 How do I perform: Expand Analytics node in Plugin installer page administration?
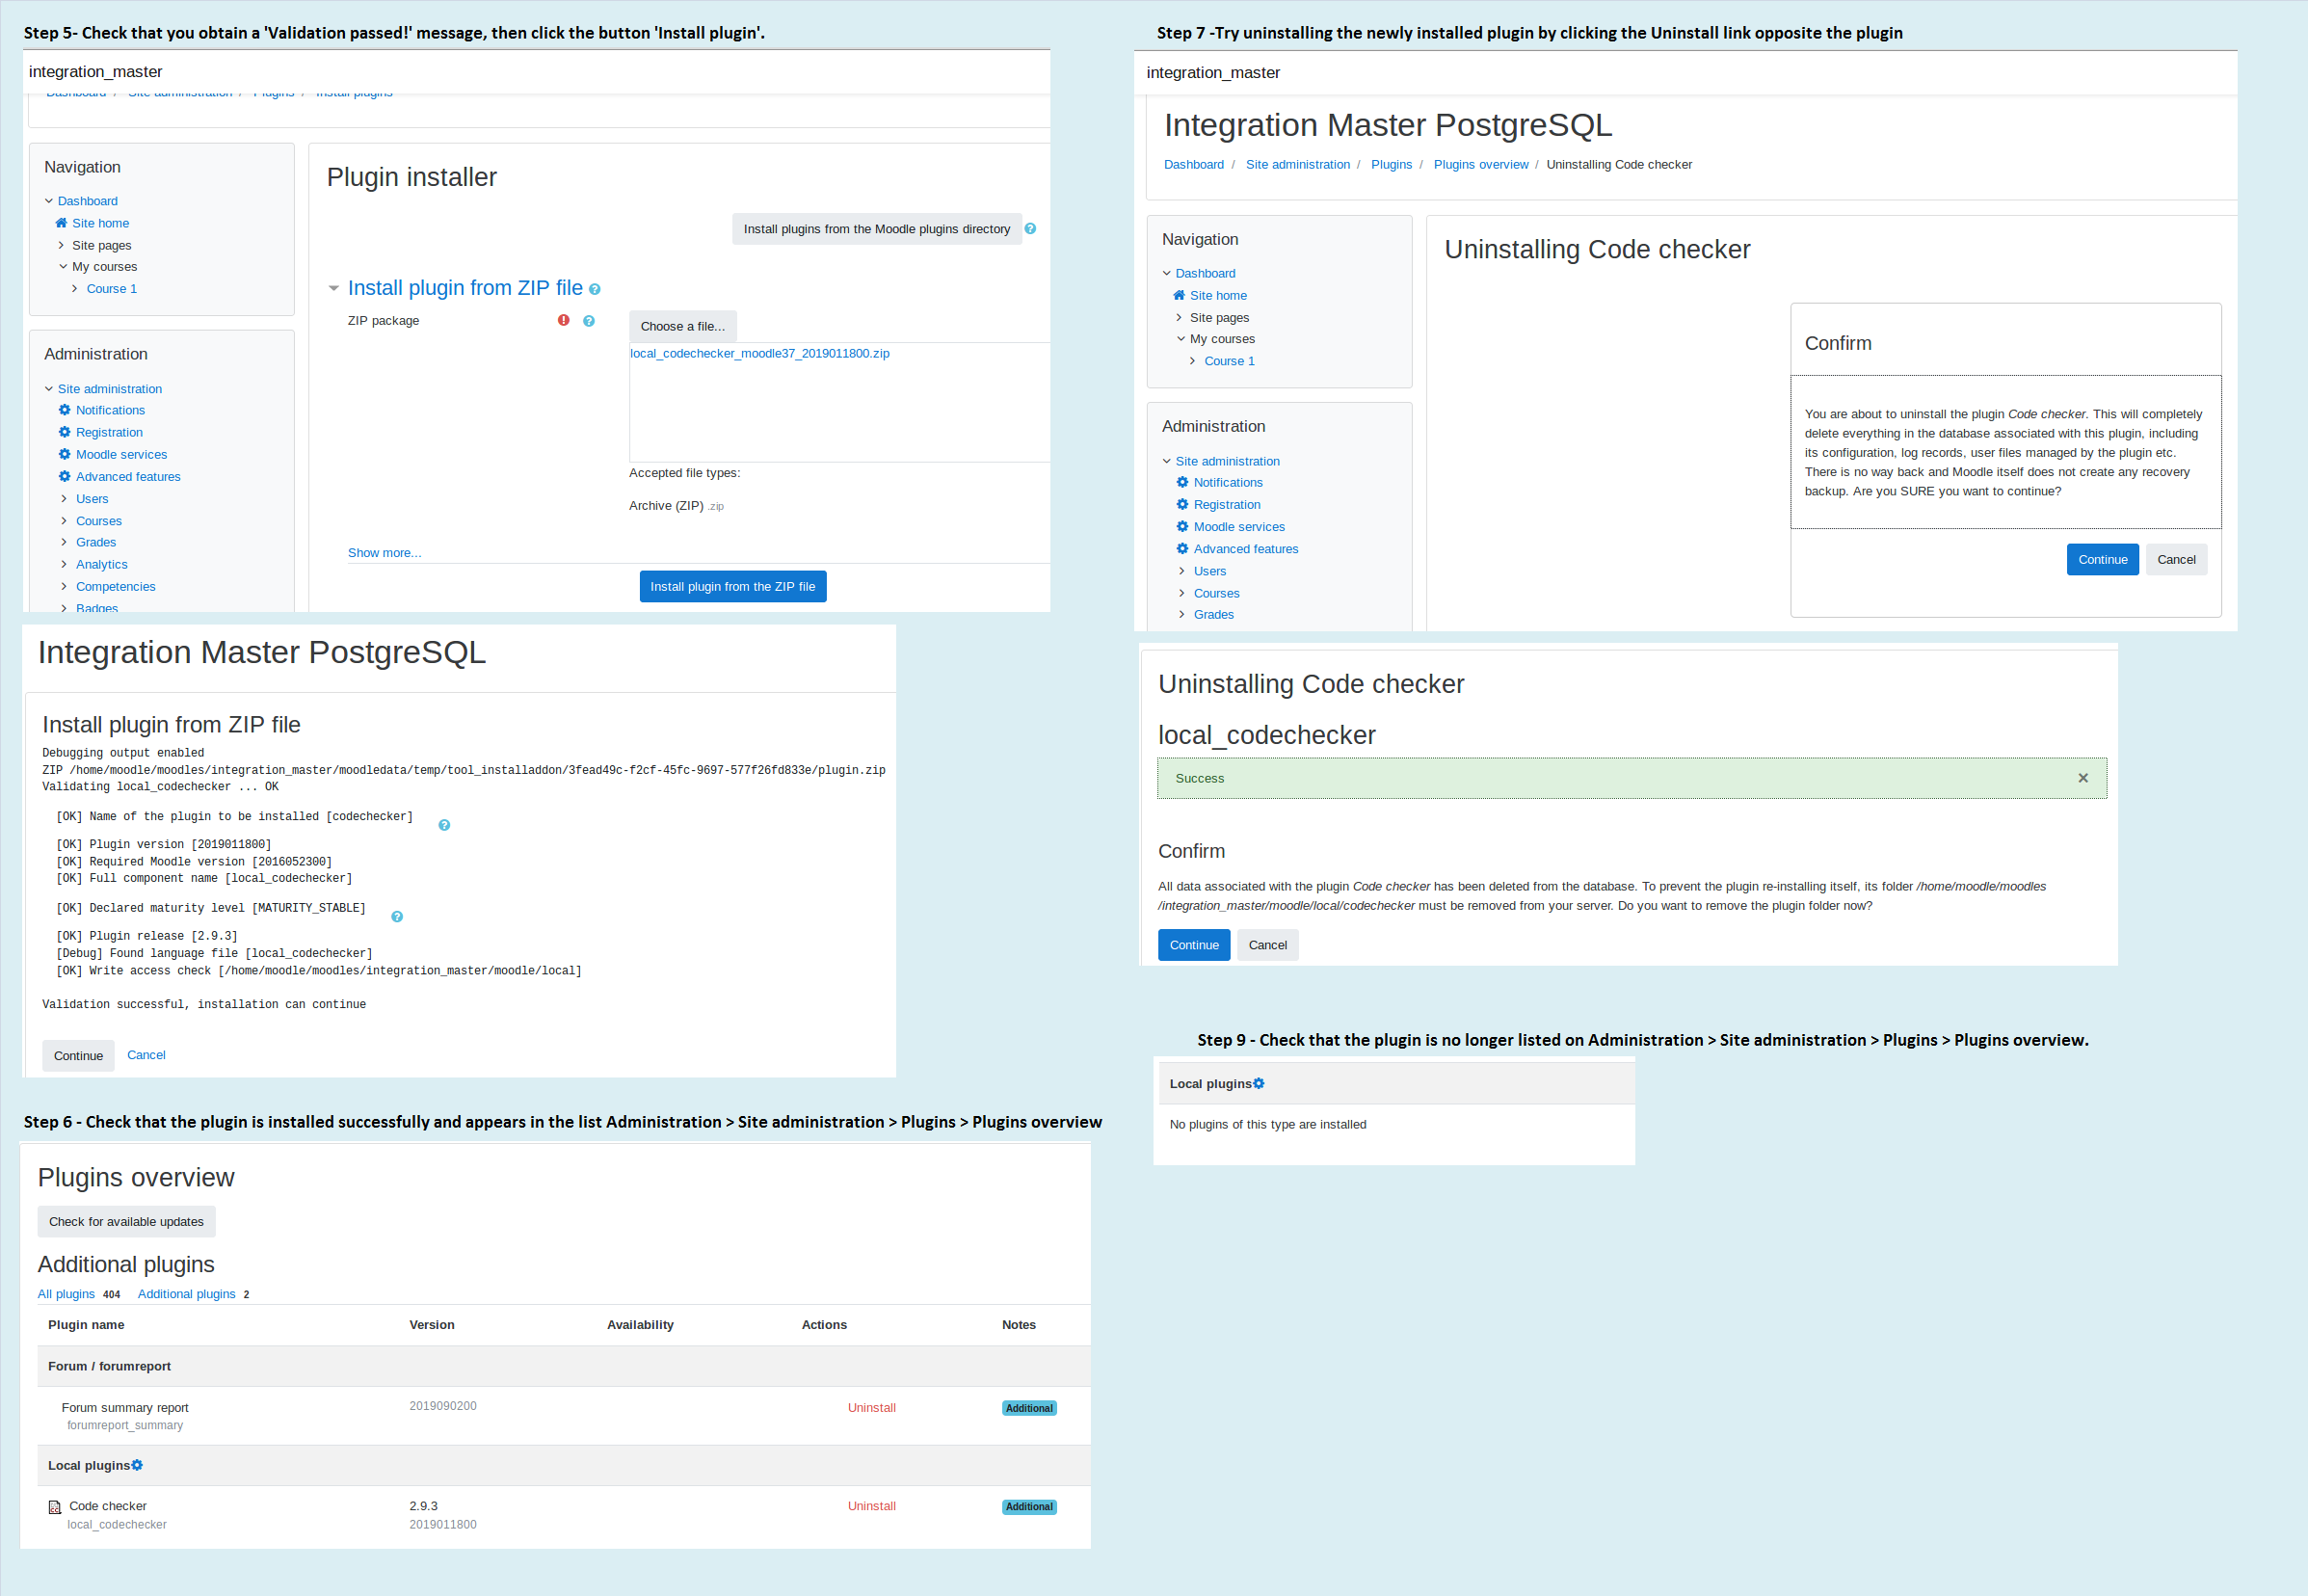click(x=65, y=564)
